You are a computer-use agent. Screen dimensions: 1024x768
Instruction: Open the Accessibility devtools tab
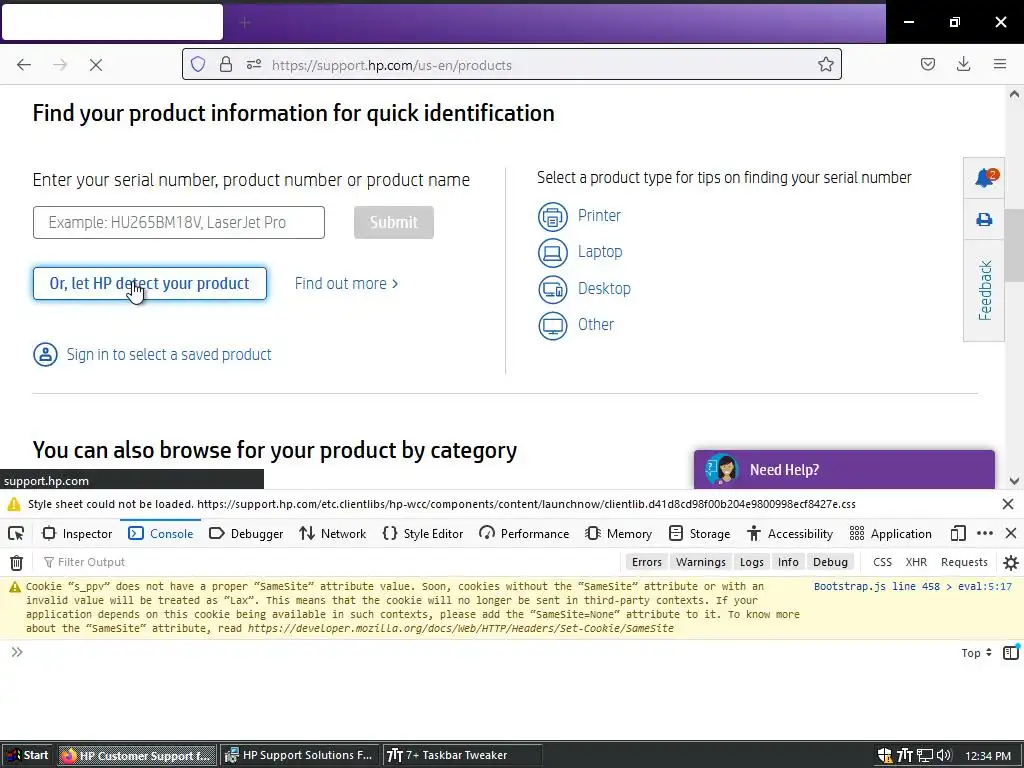coord(790,534)
